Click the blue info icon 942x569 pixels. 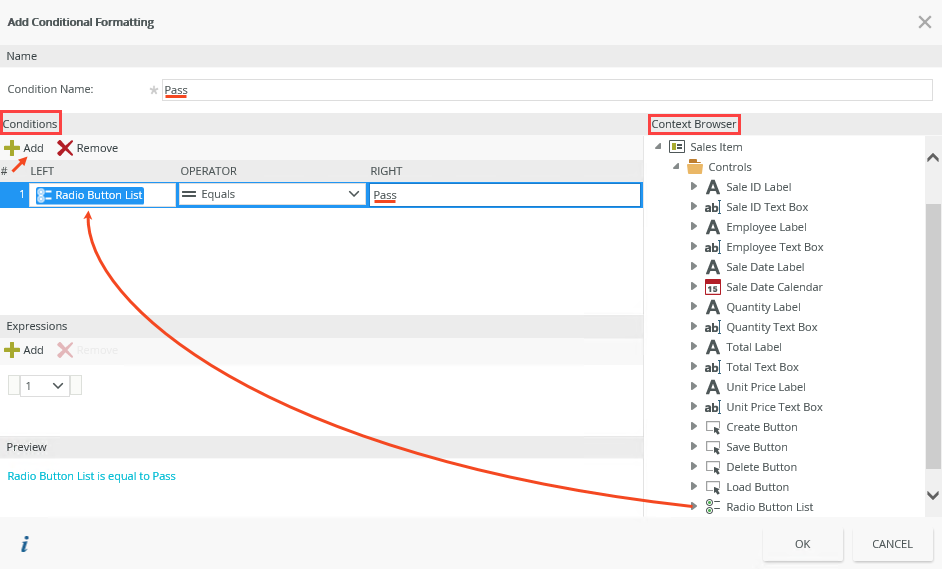[x=25, y=544]
